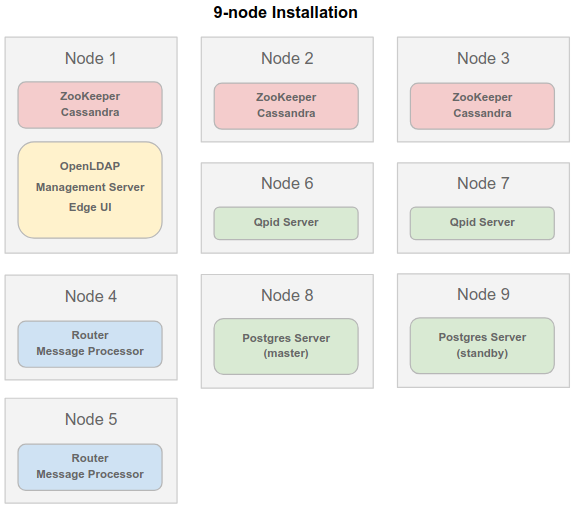Click the Qpid Server box in Node 7
This screenshot has height=509, width=574.
[482, 223]
